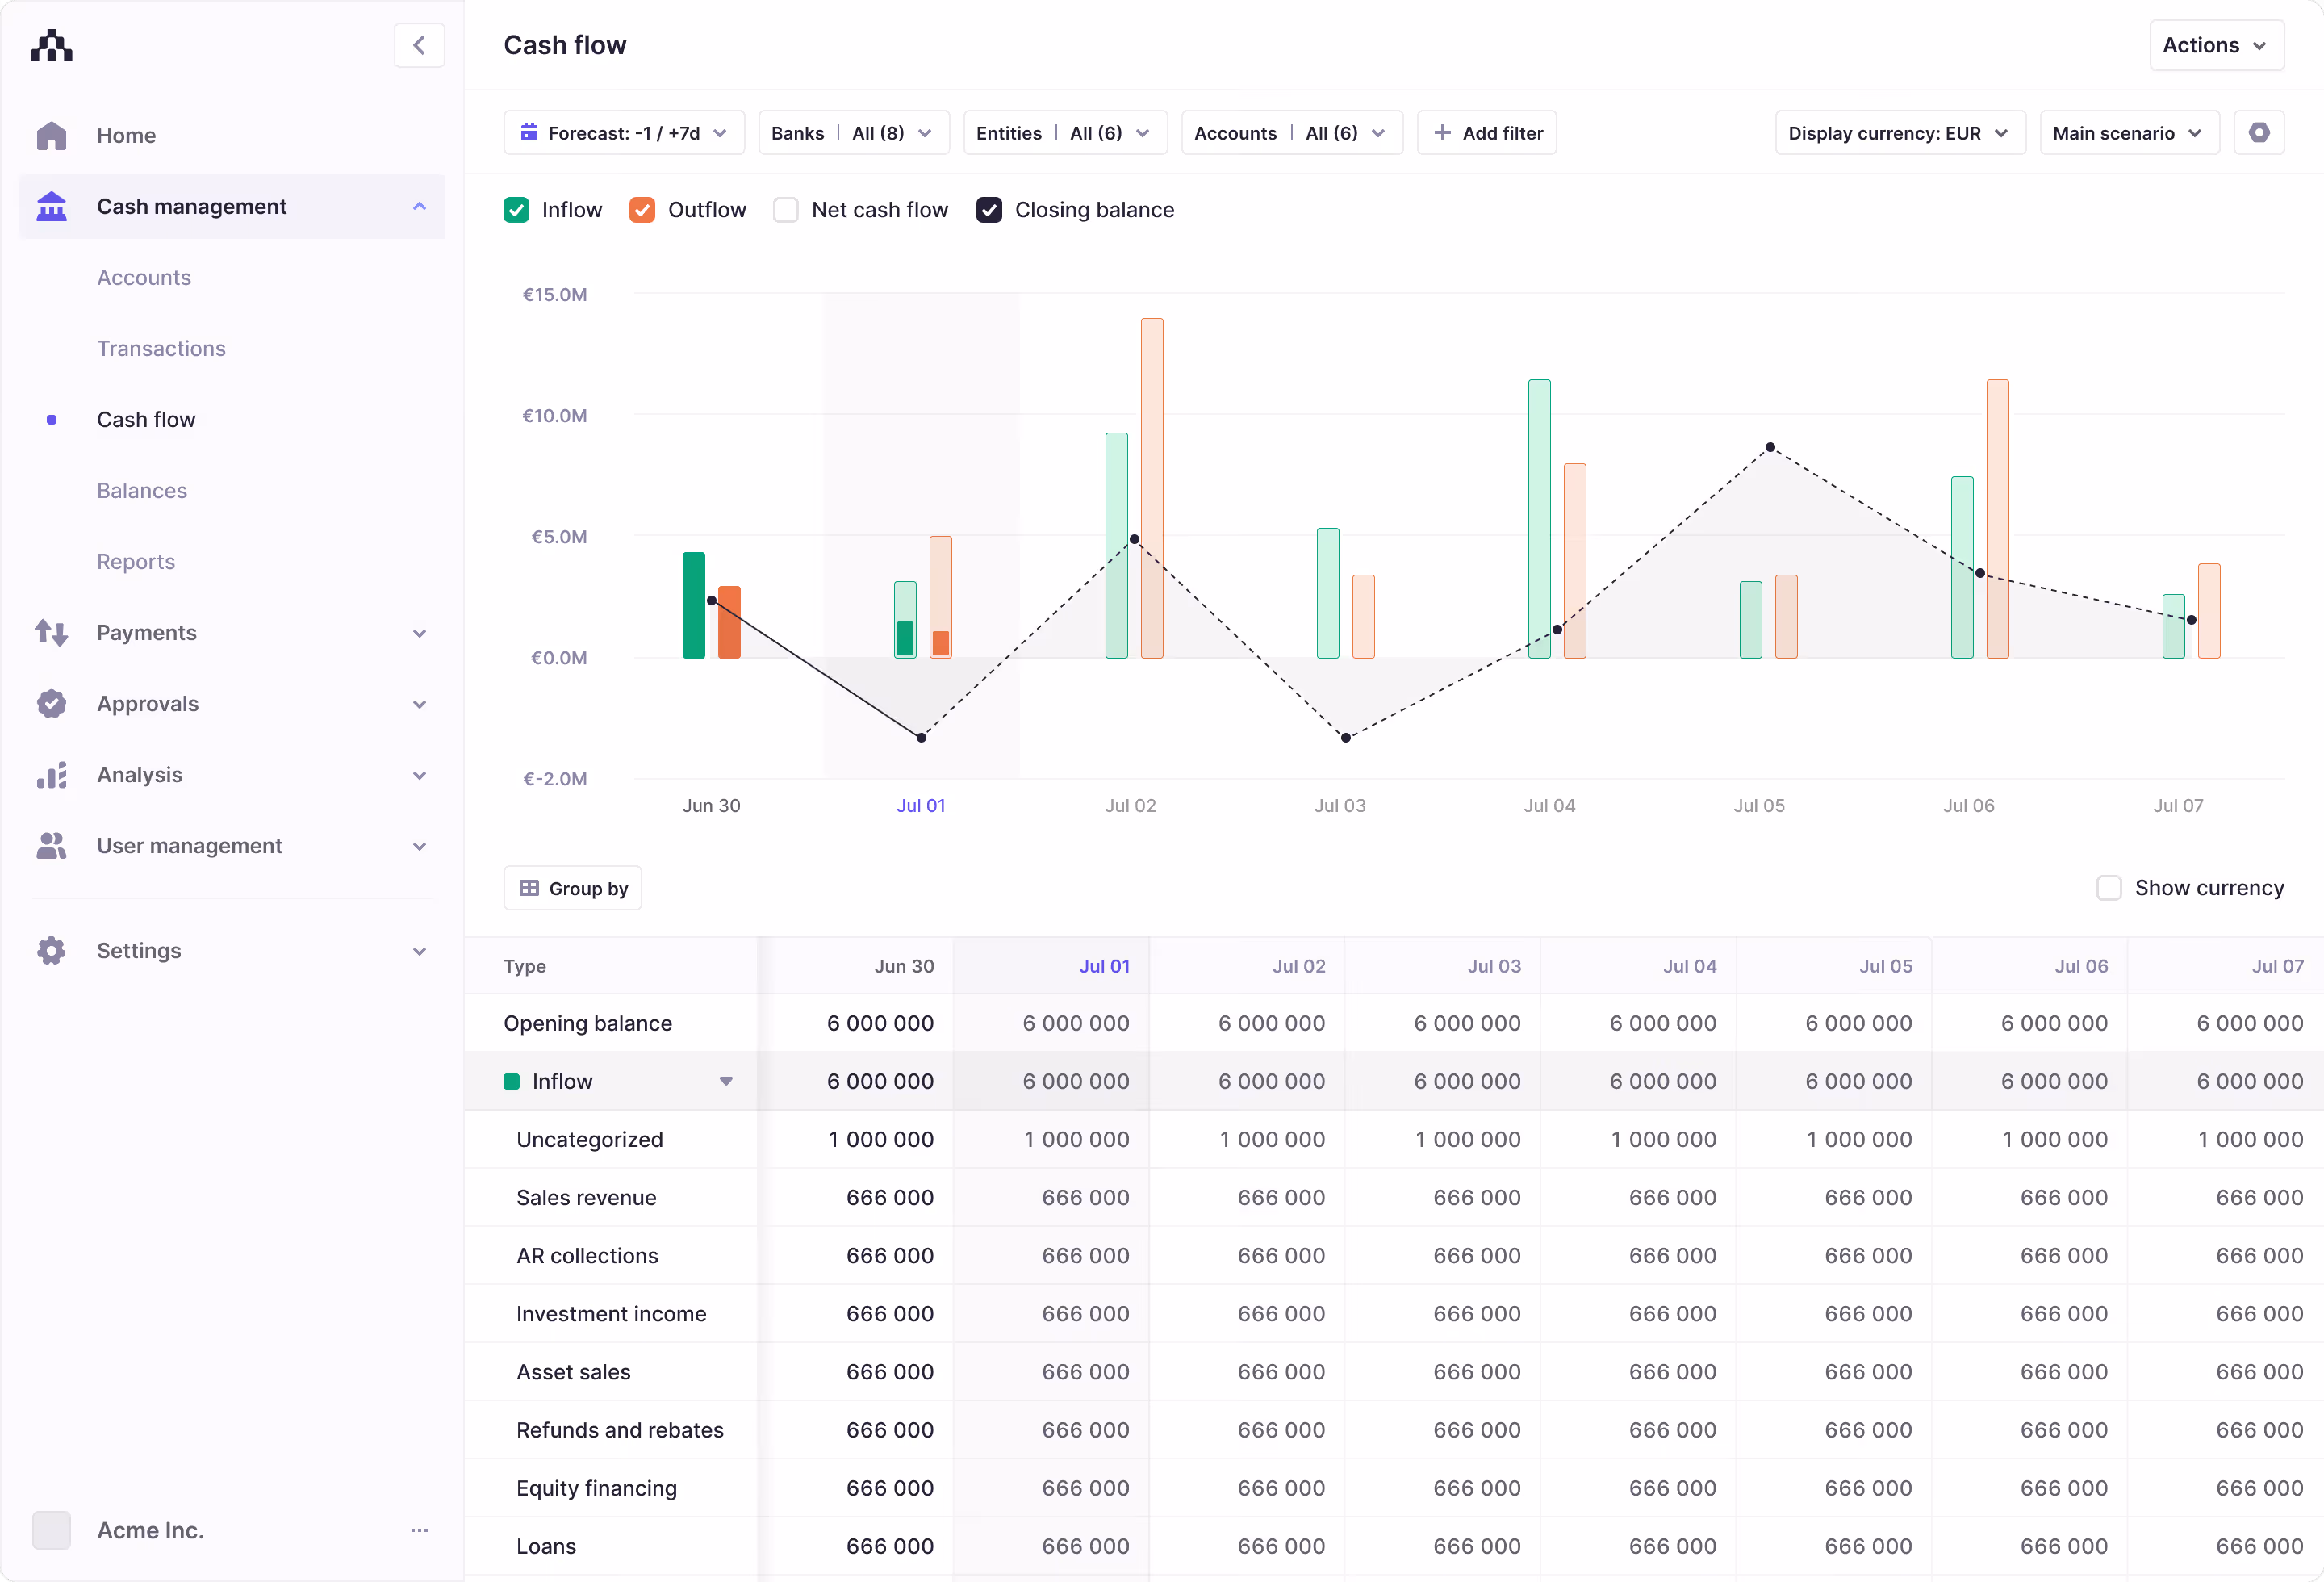Viewport: 2324px width, 1582px height.
Task: Collapse the Inflow row in the table
Action: click(x=725, y=1081)
